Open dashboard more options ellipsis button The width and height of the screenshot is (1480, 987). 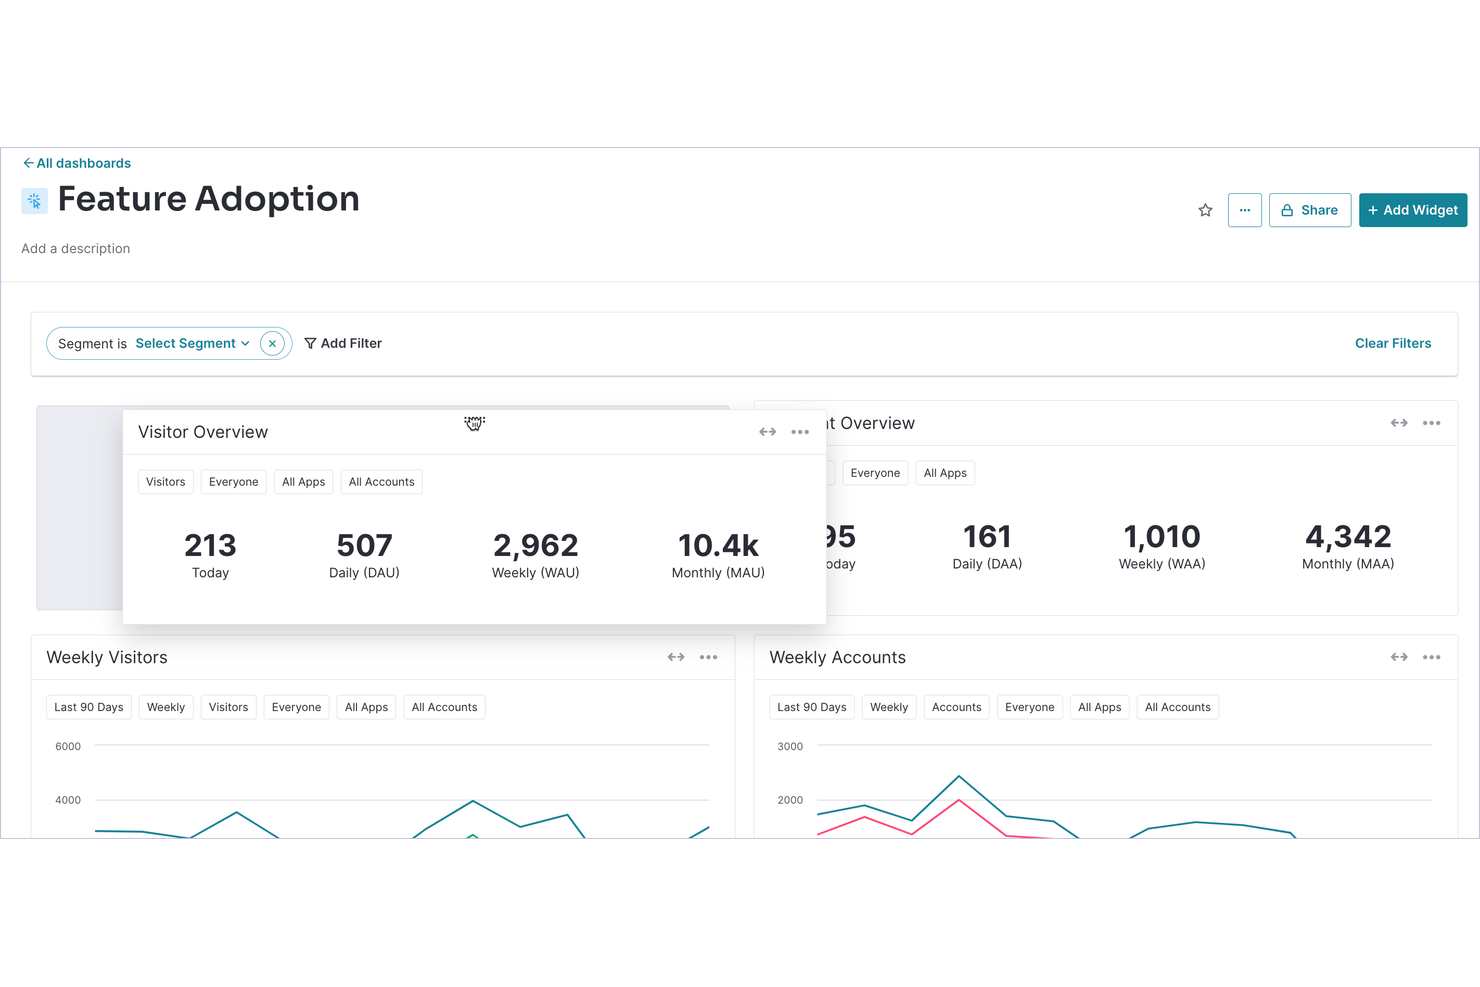(1244, 210)
